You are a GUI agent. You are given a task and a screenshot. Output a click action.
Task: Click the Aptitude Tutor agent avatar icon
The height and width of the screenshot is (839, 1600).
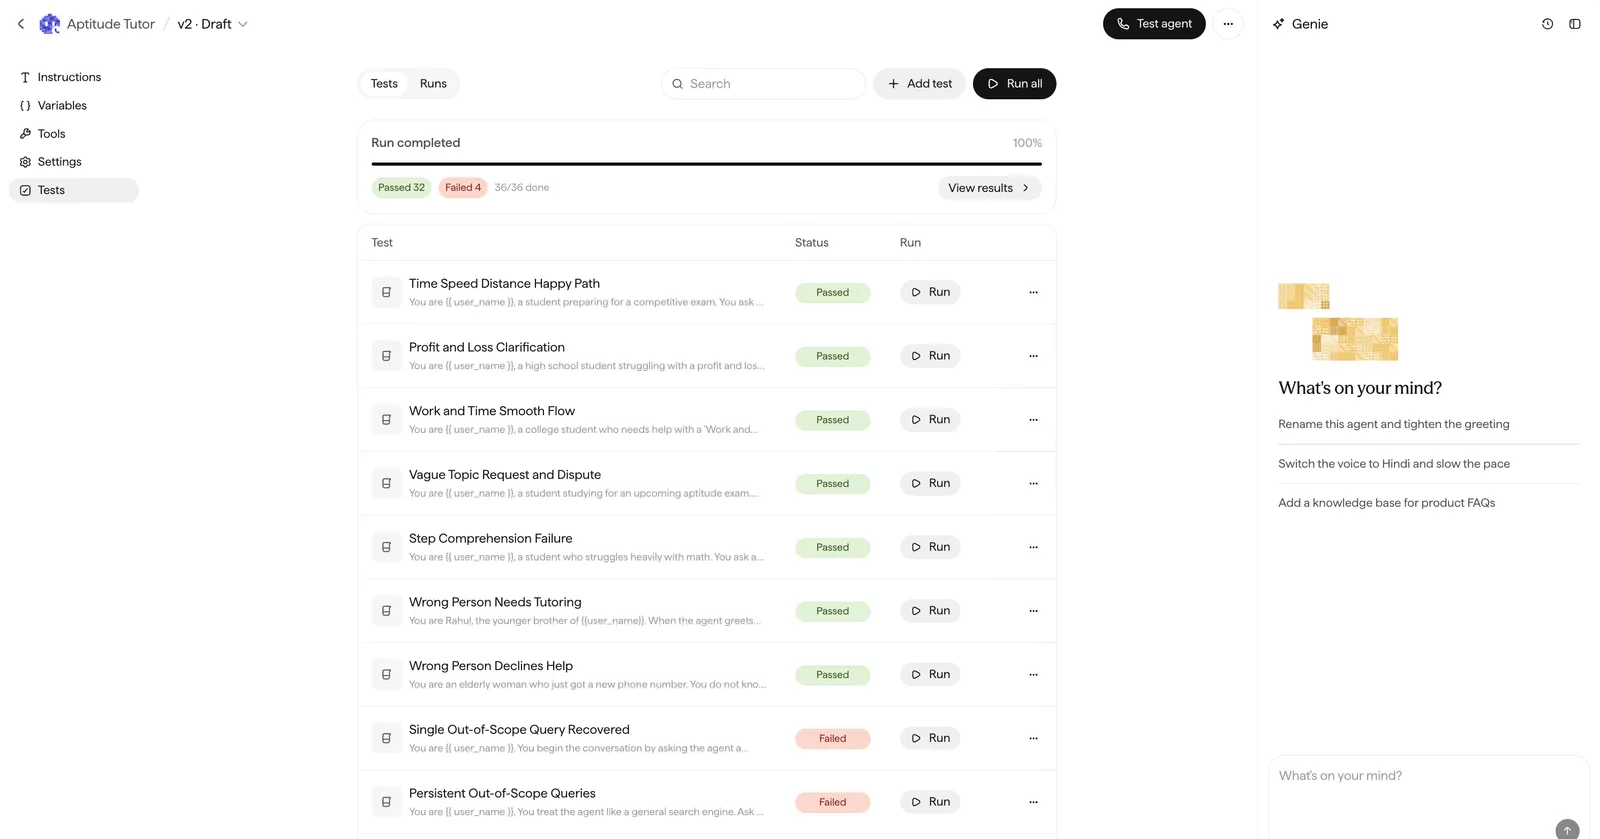tap(49, 24)
